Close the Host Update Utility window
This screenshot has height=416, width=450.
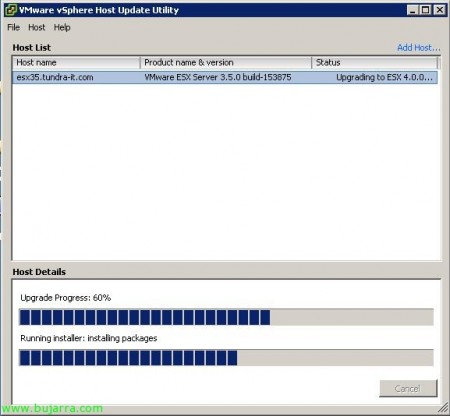click(x=440, y=10)
